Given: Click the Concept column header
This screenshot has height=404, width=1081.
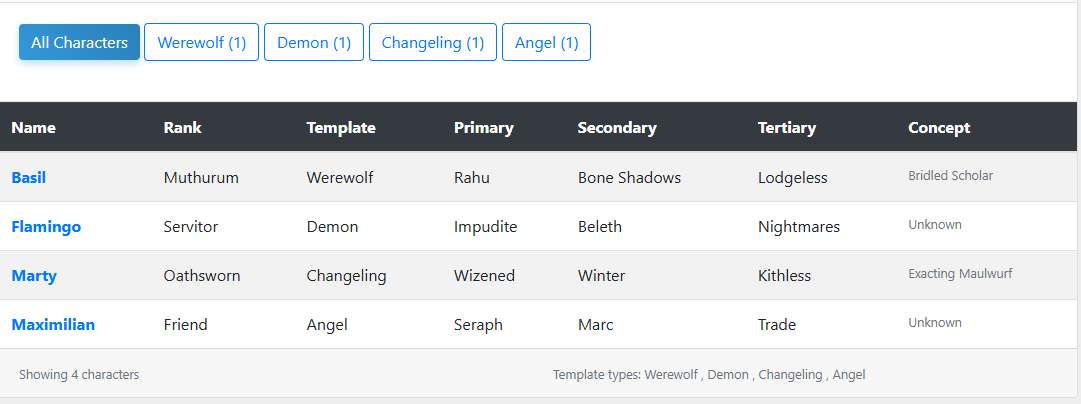Looking at the screenshot, I should [939, 128].
